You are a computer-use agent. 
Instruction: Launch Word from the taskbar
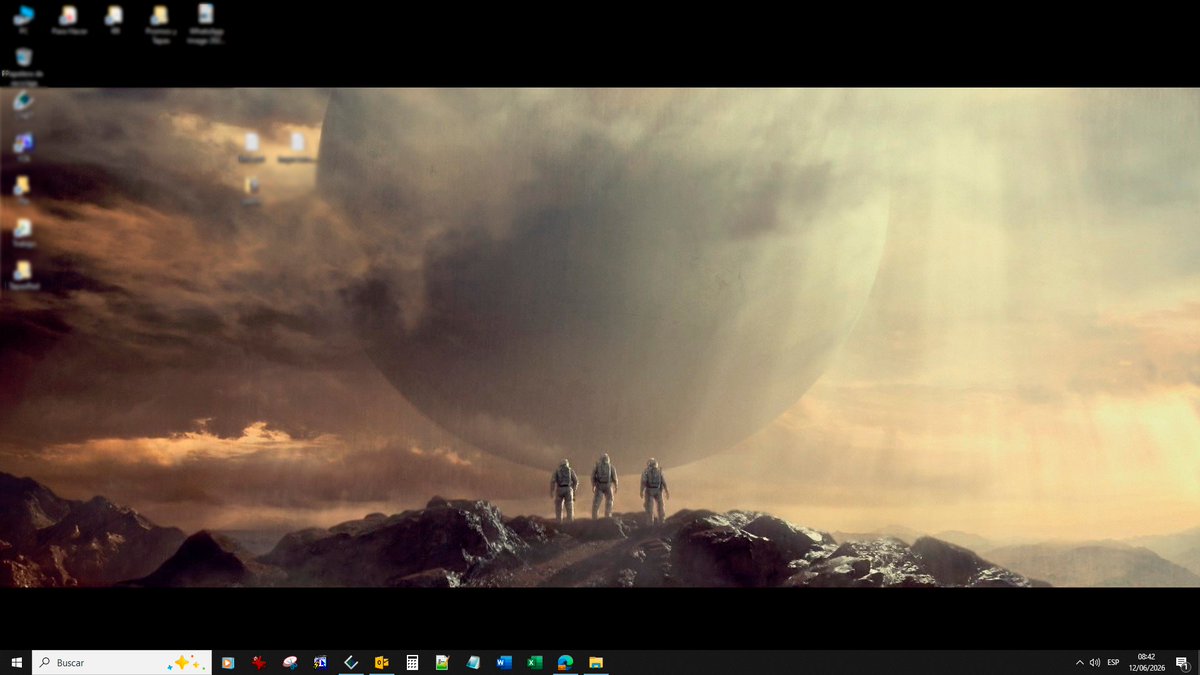(504, 662)
